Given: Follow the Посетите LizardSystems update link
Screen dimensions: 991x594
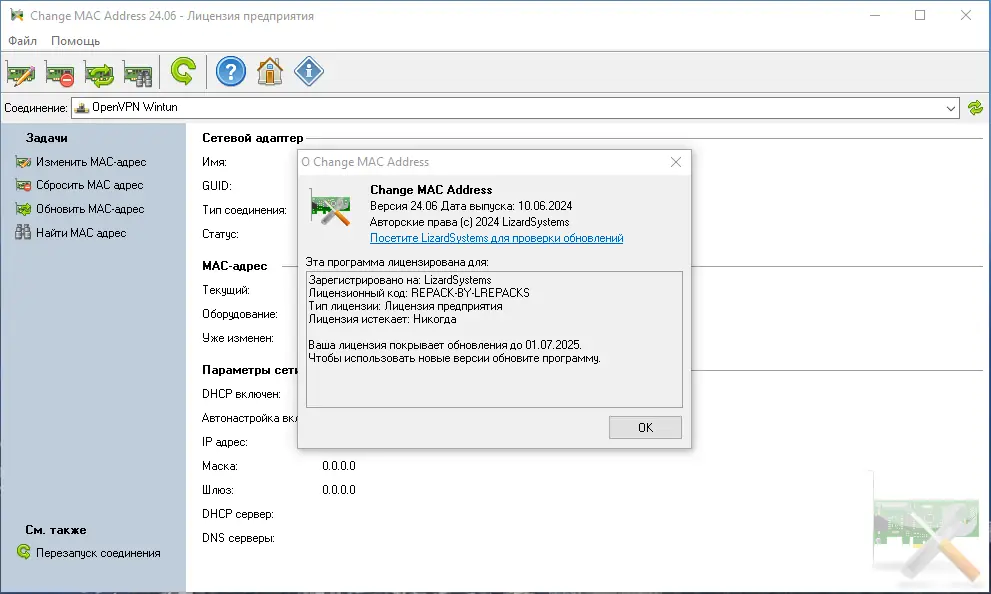Looking at the screenshot, I should (496, 238).
